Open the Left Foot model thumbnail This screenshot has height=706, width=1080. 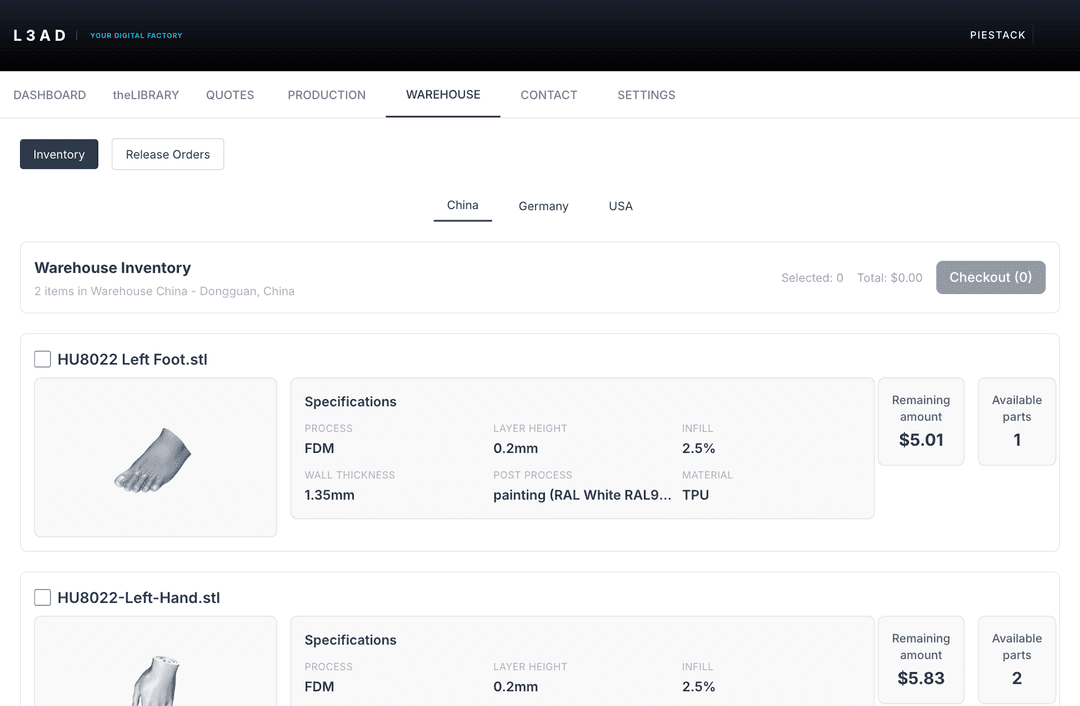point(155,457)
